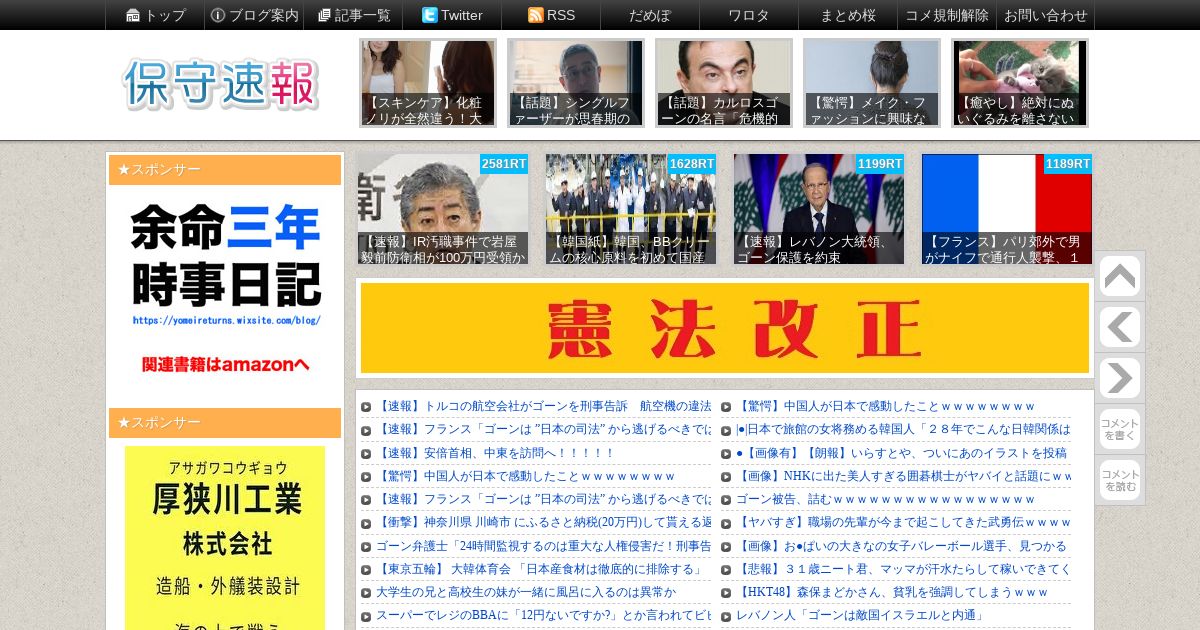Viewport: 1200px width, 630px height.
Task: Click the コメントを書く side button
Action: click(x=1120, y=429)
